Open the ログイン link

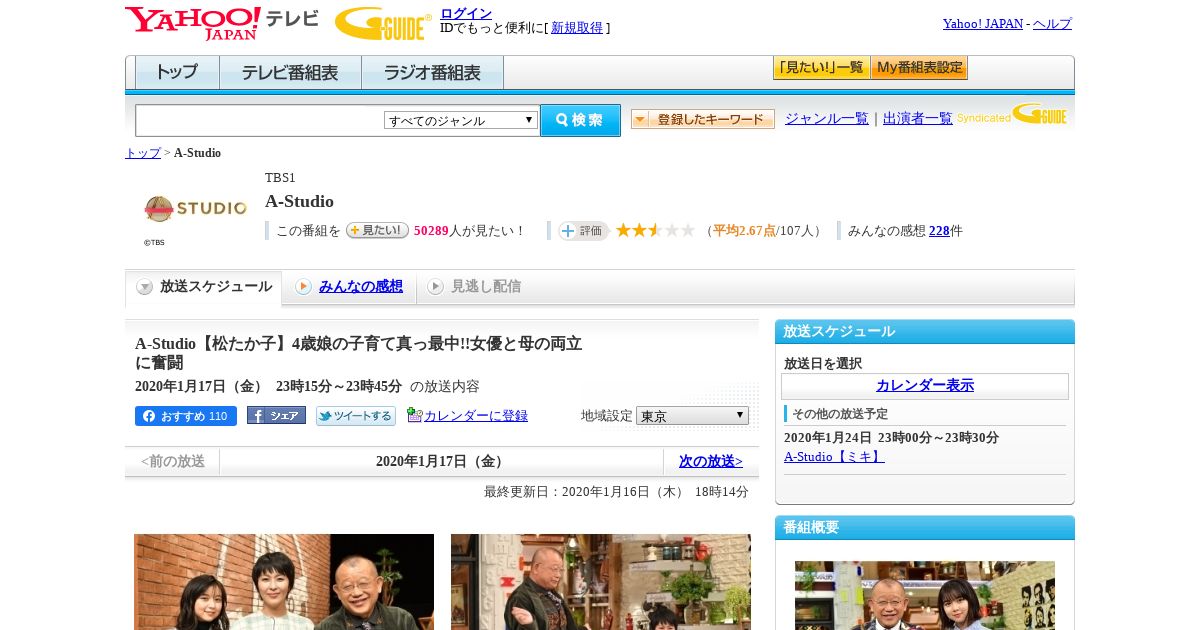(x=466, y=13)
